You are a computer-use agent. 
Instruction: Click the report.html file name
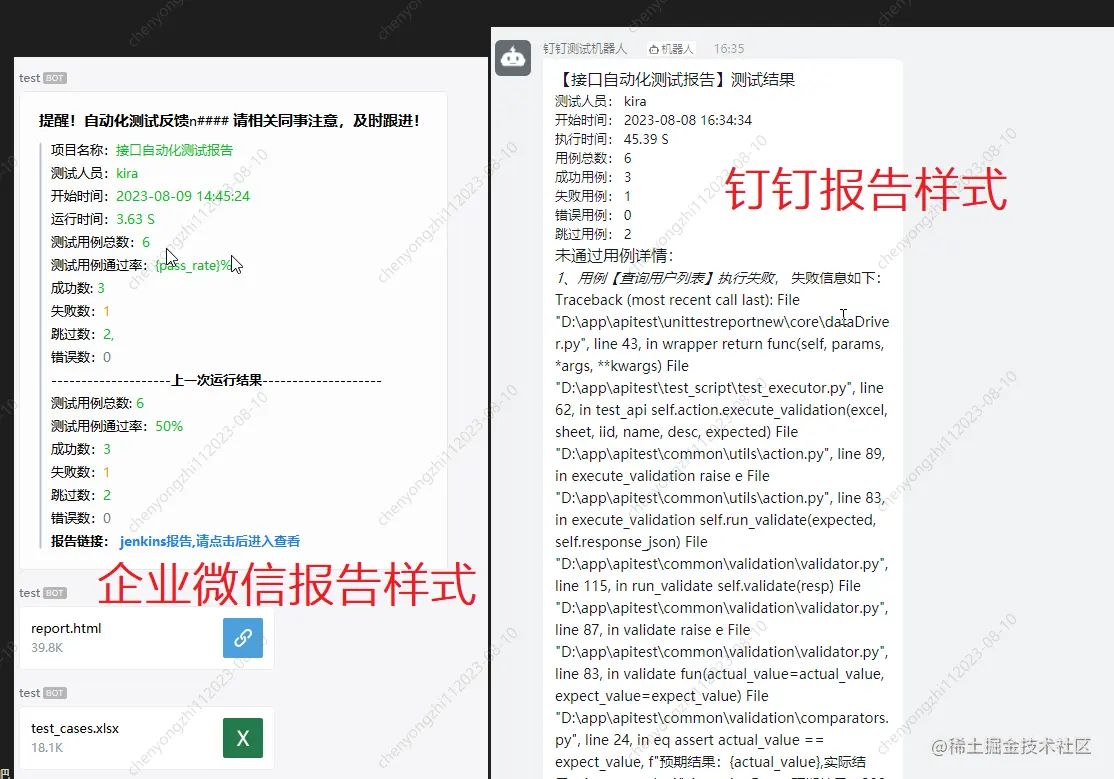click(66, 628)
